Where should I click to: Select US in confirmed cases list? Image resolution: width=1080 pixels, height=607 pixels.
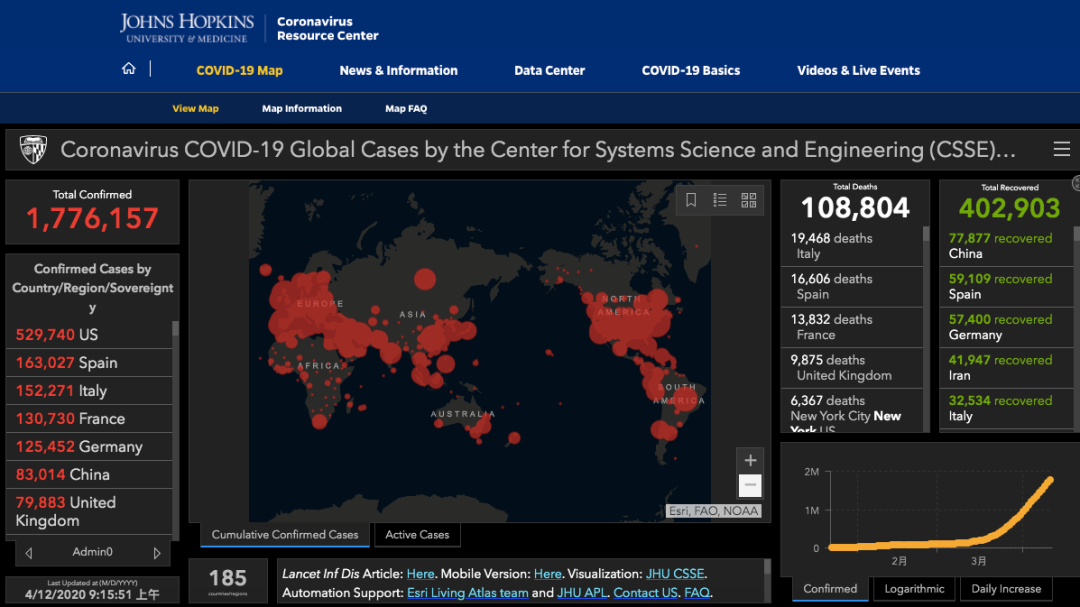click(57, 335)
